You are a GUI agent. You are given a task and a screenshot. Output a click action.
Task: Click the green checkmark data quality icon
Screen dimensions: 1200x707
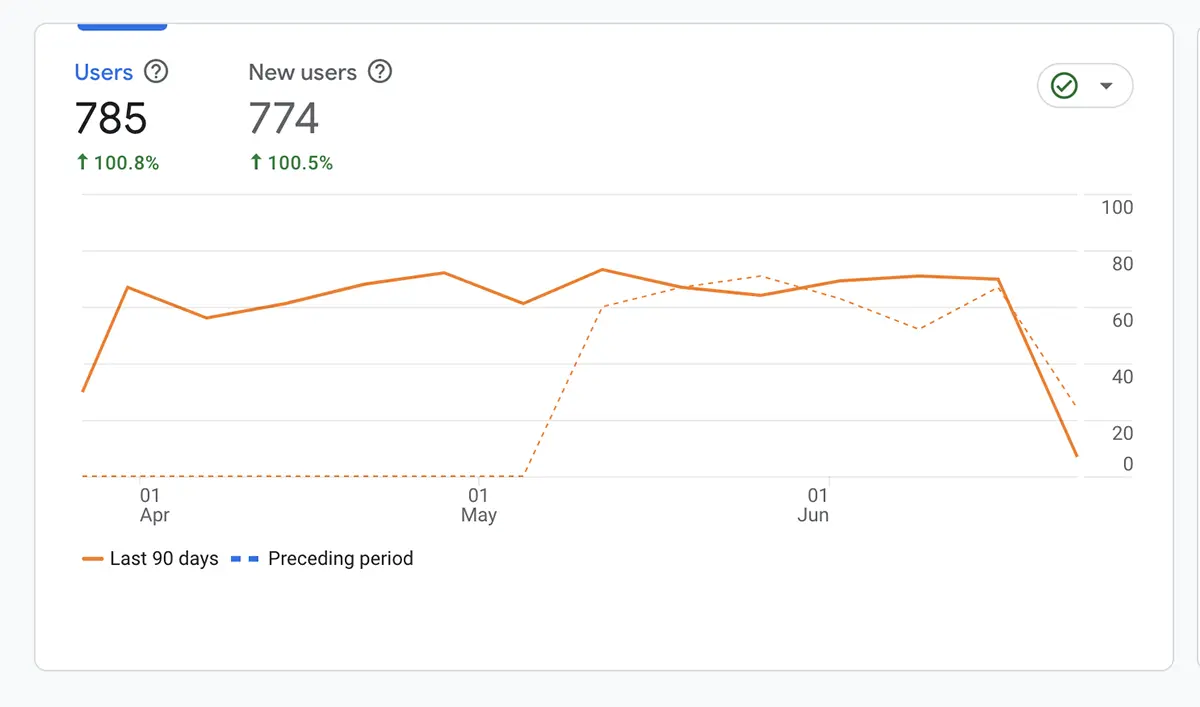[x=1064, y=86]
